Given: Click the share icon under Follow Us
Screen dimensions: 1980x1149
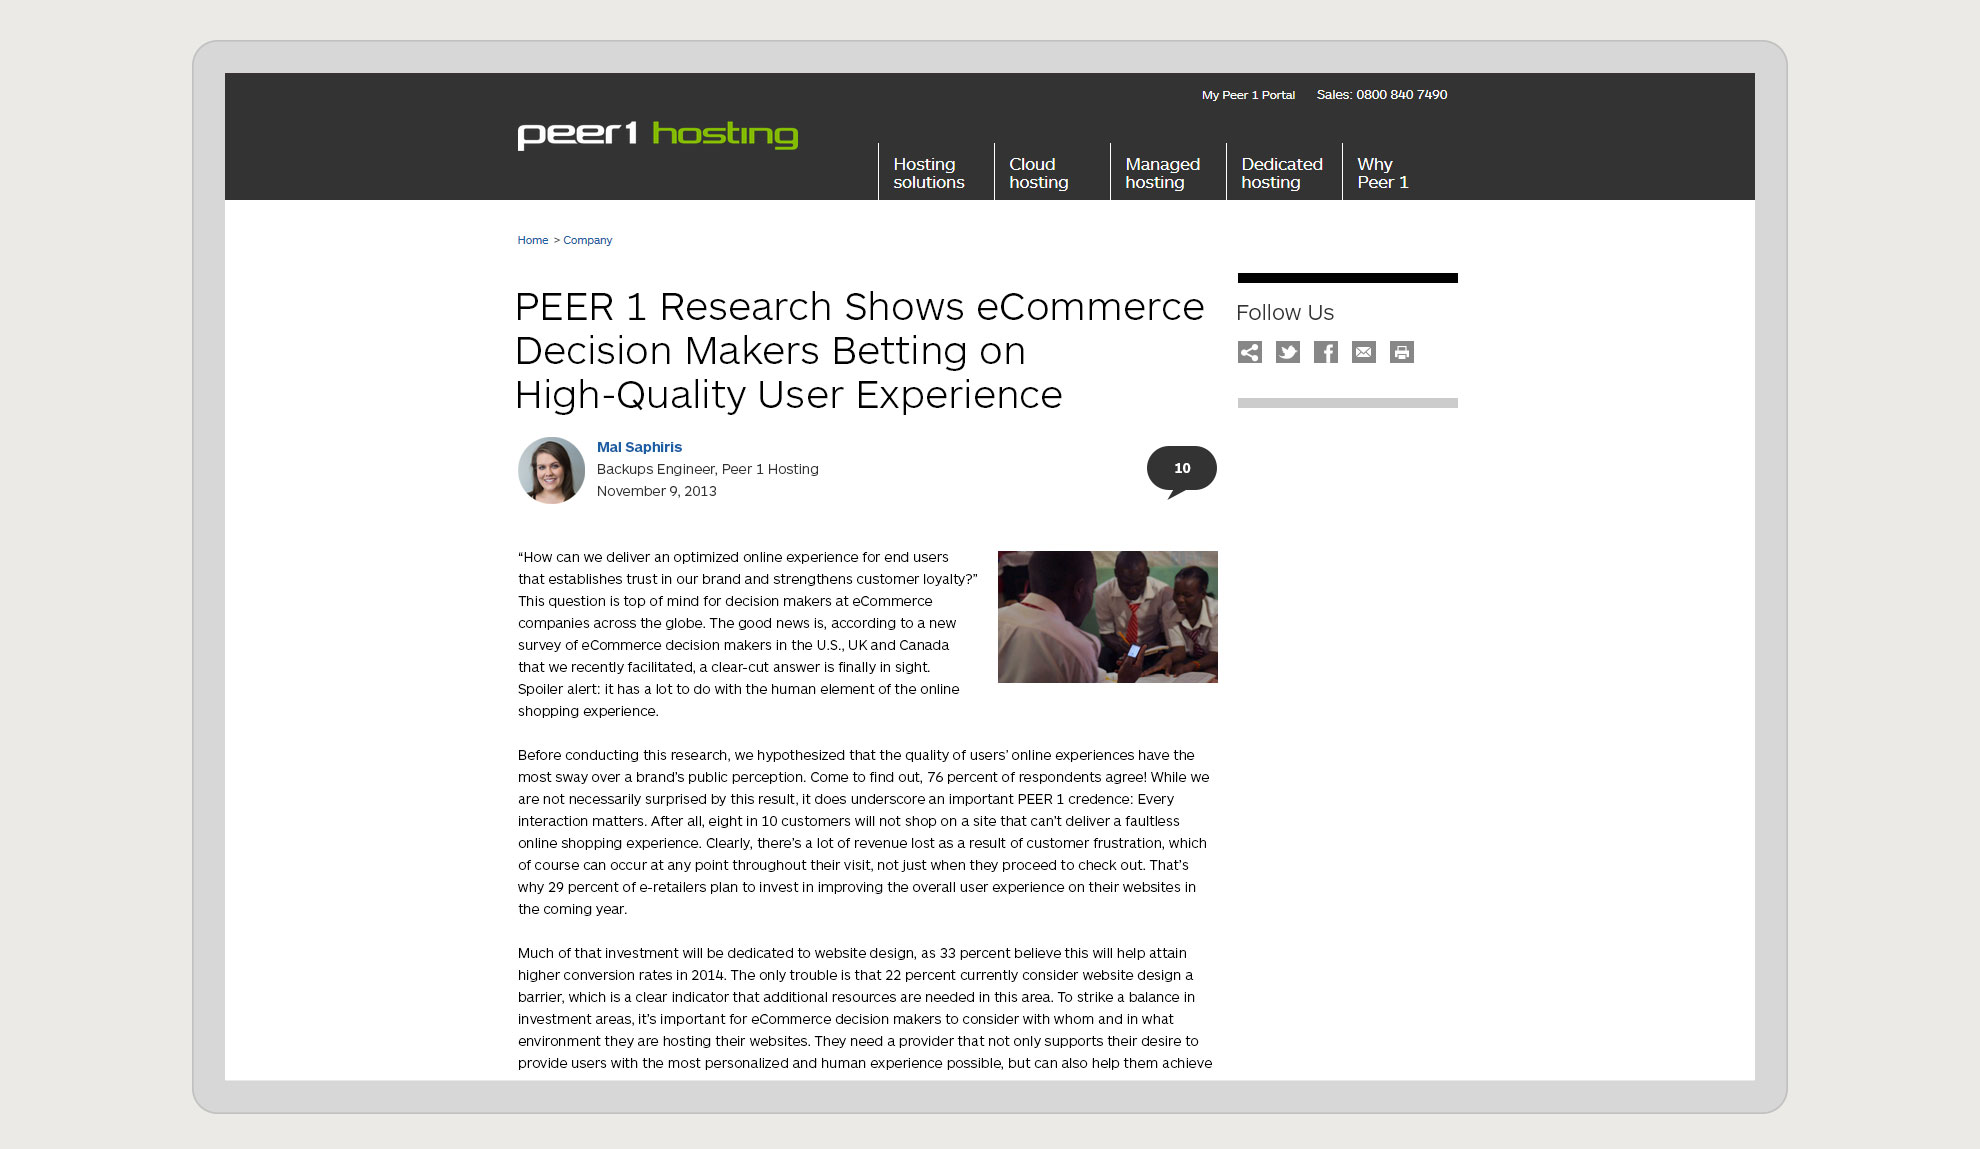Looking at the screenshot, I should point(1249,352).
